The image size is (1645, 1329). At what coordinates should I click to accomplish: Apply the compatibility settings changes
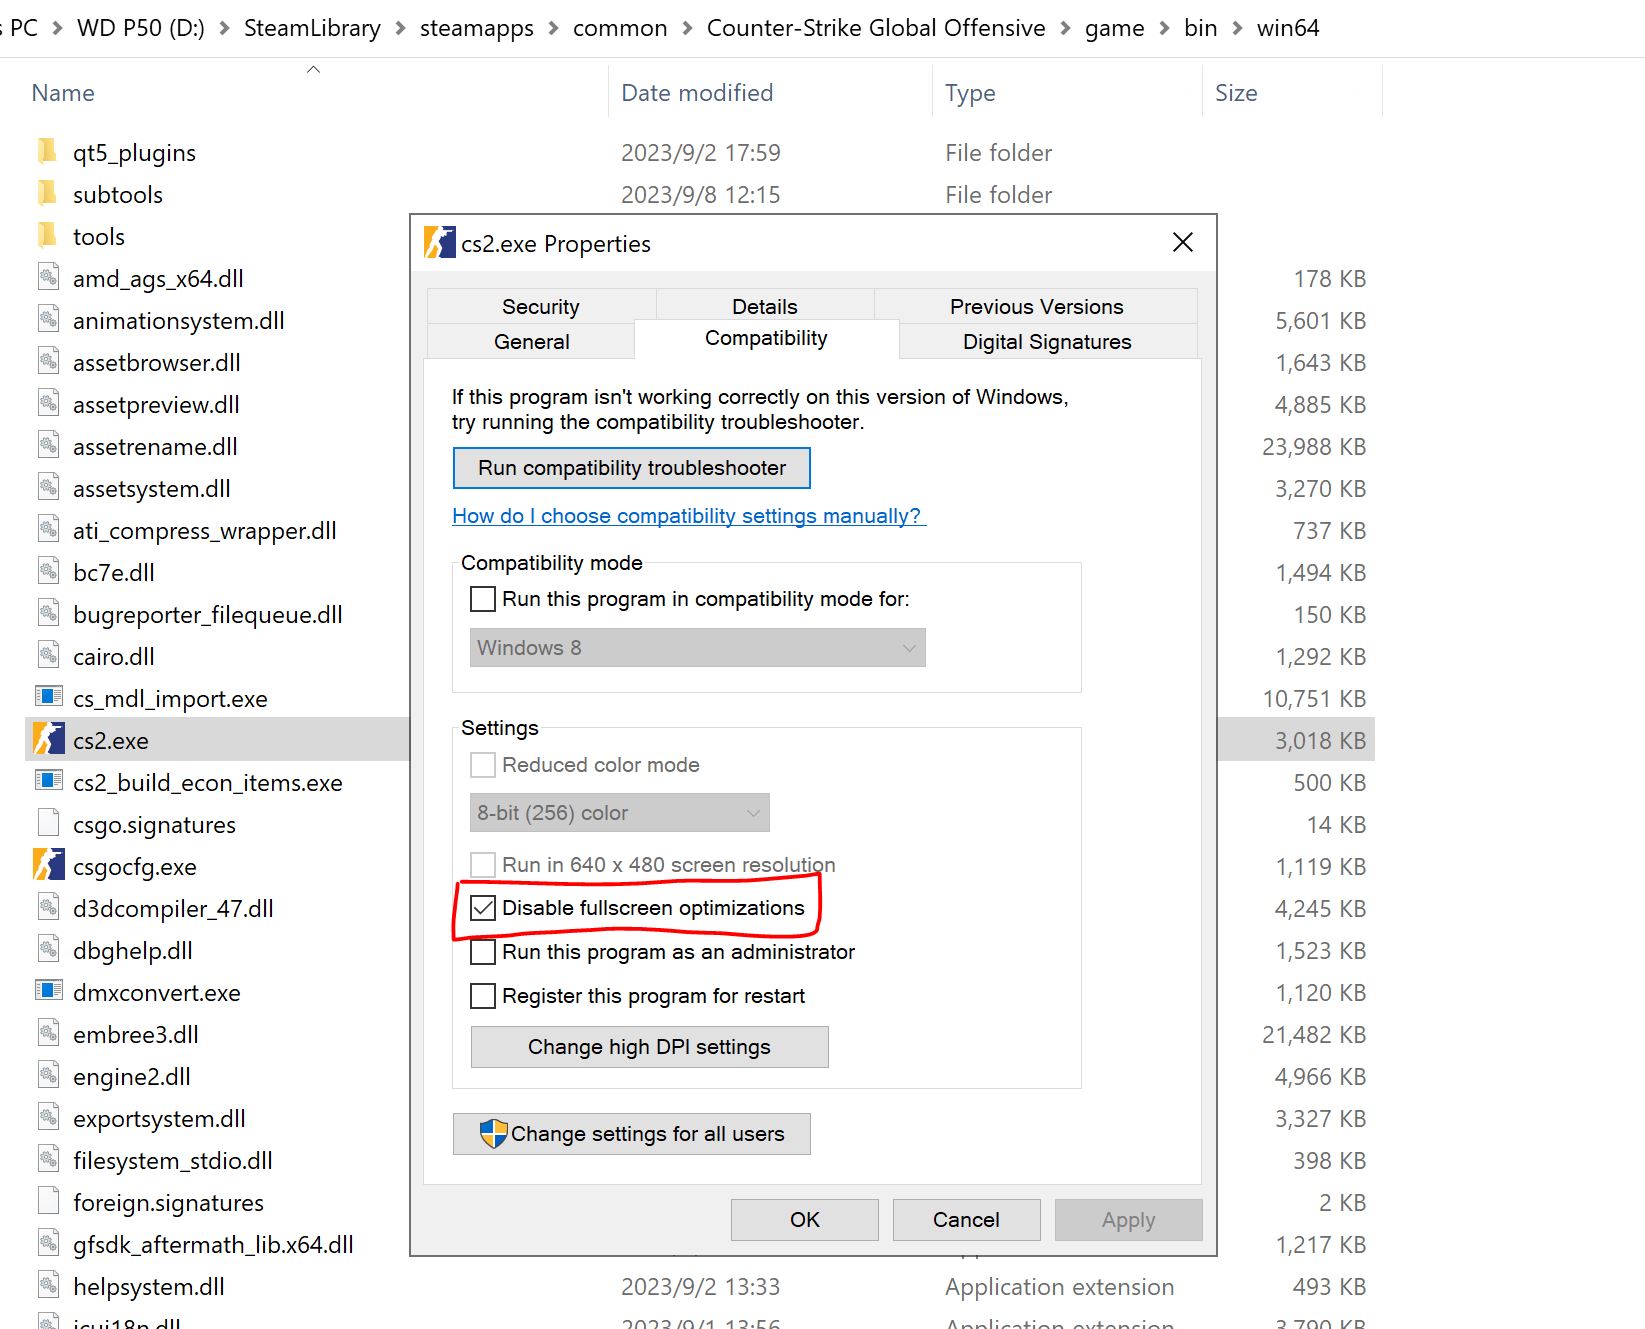(1128, 1220)
